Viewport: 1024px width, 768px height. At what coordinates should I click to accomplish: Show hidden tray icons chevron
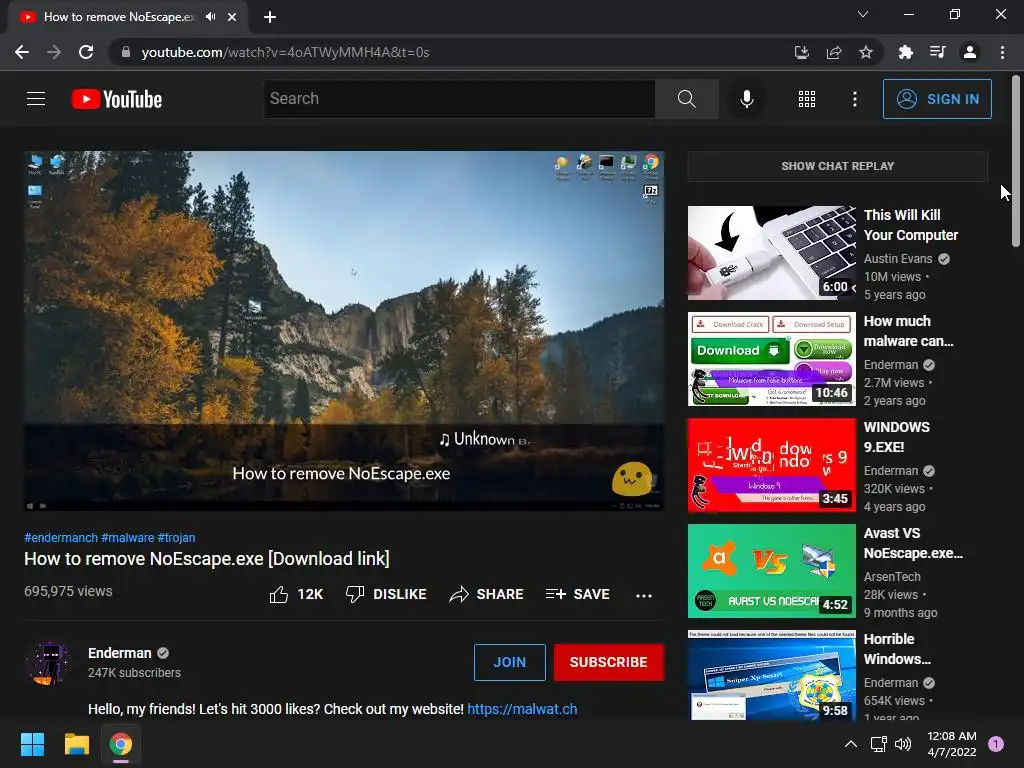pos(850,744)
